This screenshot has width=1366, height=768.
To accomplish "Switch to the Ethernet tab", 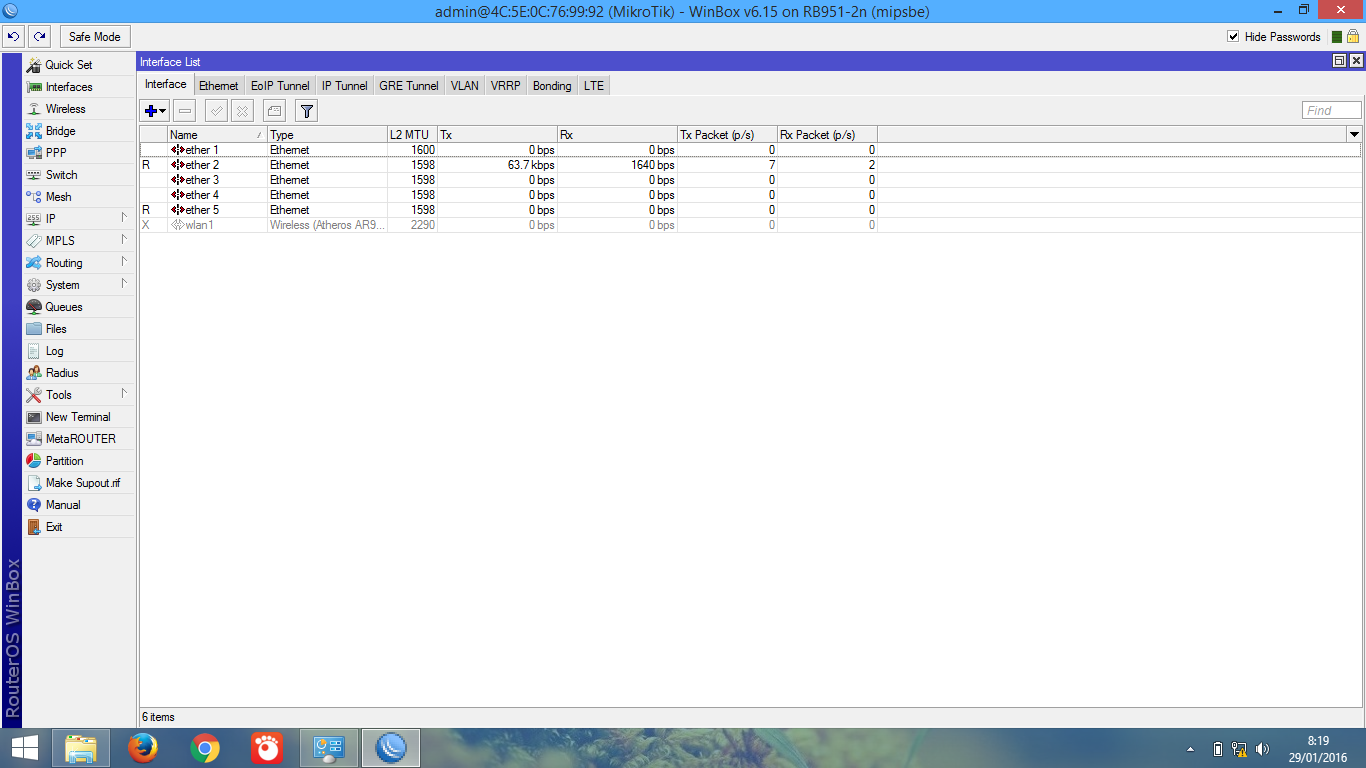I will tap(219, 86).
